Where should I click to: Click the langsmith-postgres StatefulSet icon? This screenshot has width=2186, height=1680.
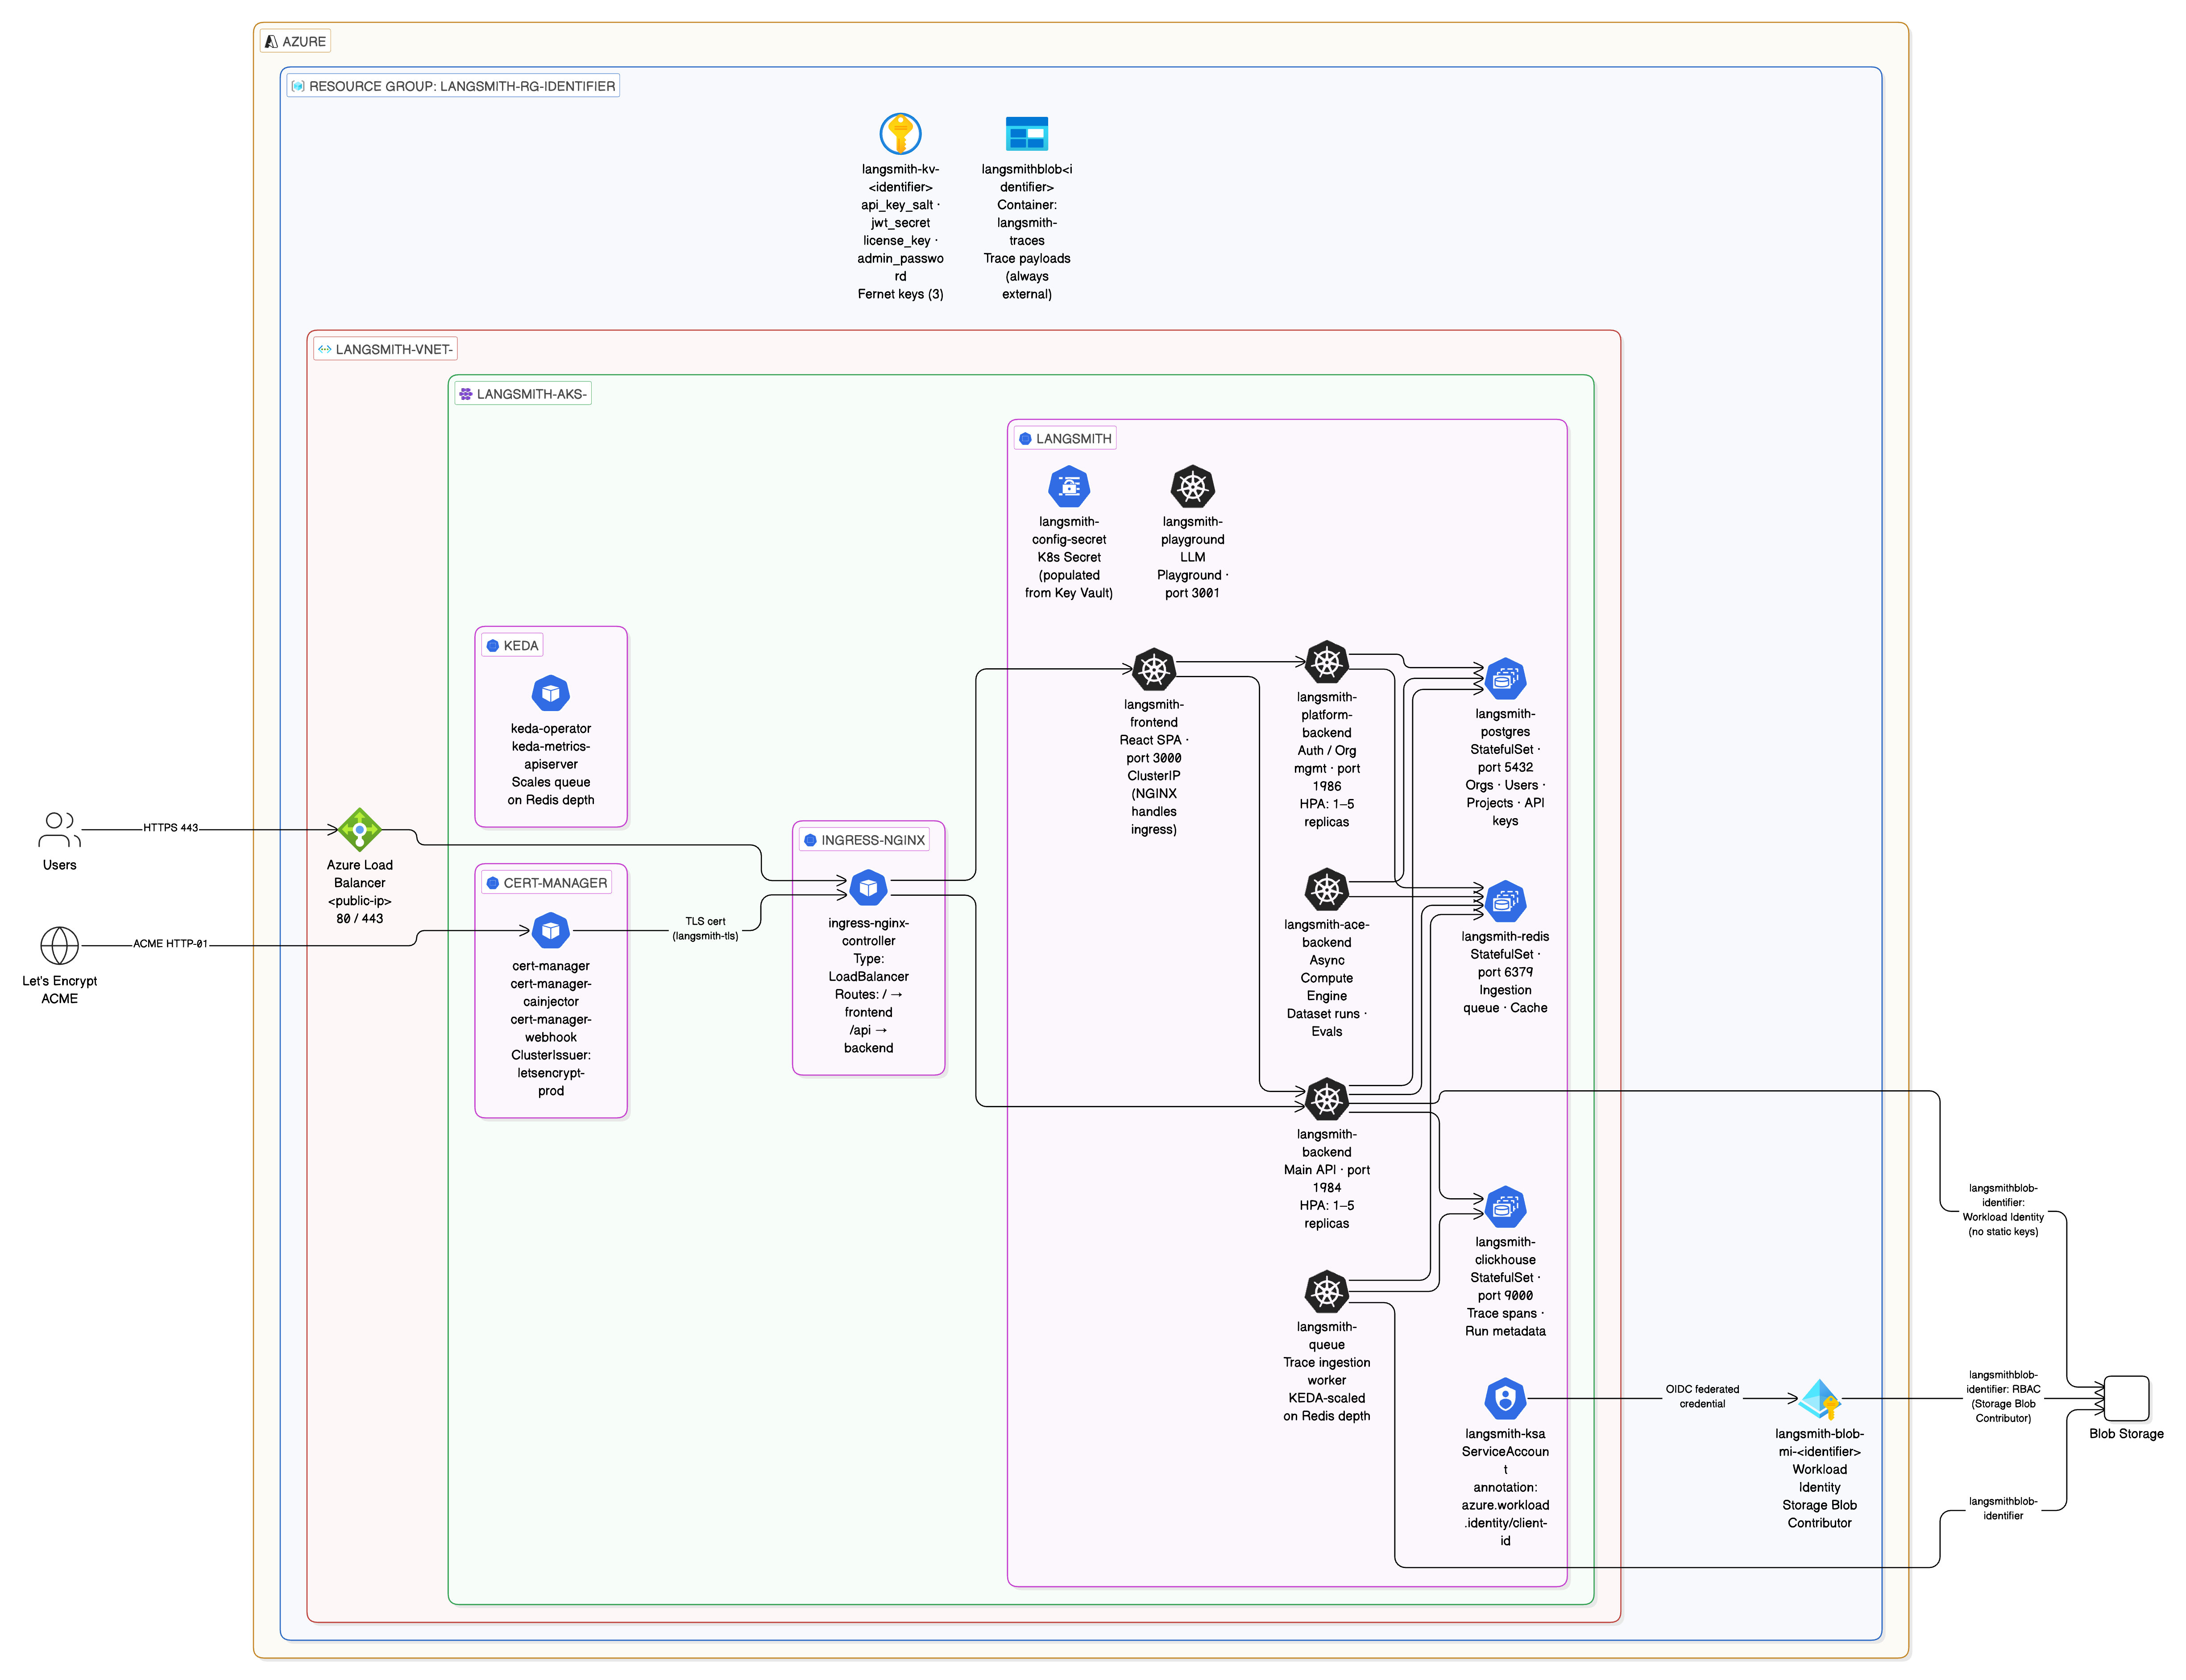pyautogui.click(x=1505, y=679)
